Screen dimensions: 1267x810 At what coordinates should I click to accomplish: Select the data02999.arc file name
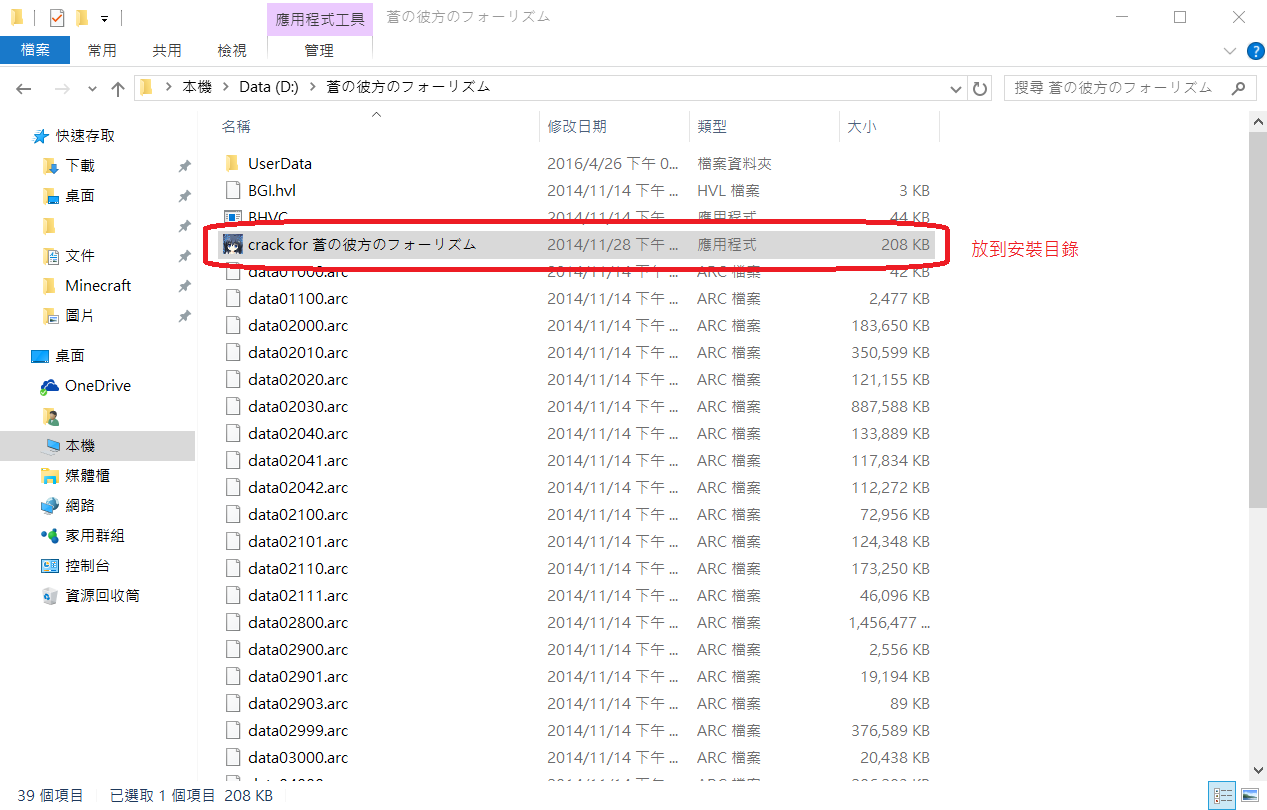pyautogui.click(x=298, y=730)
